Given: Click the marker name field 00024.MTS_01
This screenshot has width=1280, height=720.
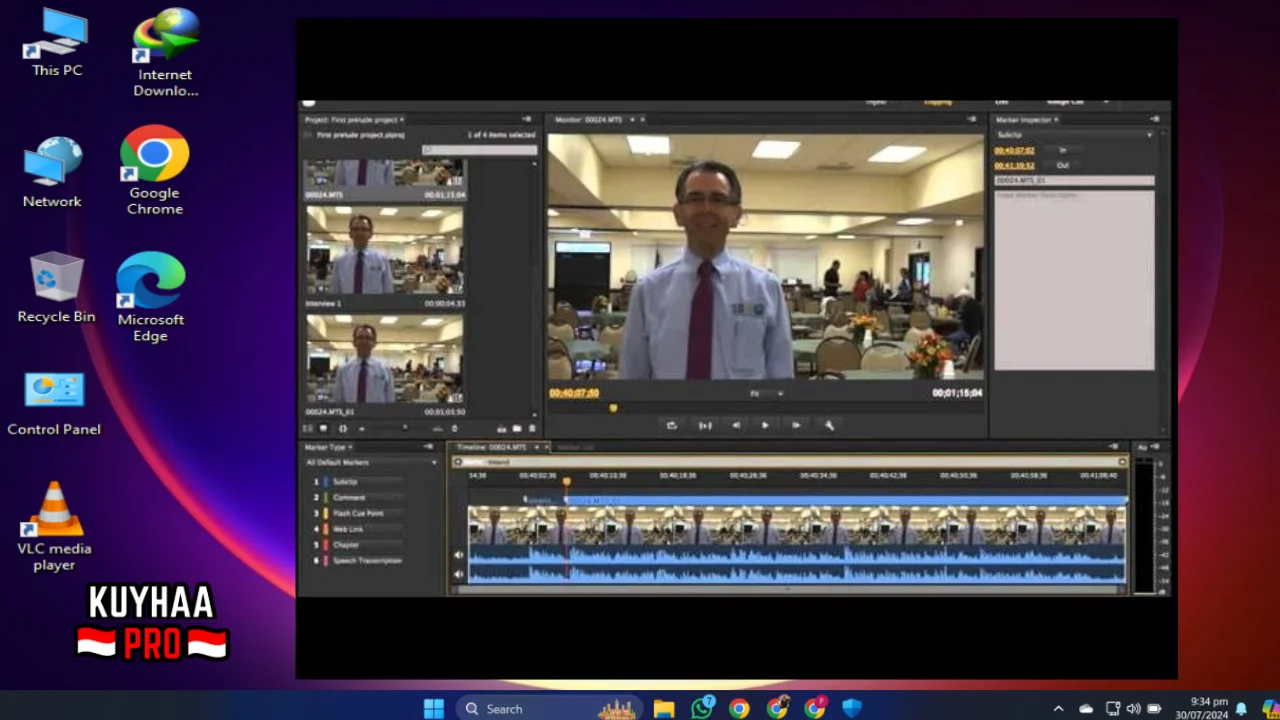Looking at the screenshot, I should click(x=1074, y=181).
